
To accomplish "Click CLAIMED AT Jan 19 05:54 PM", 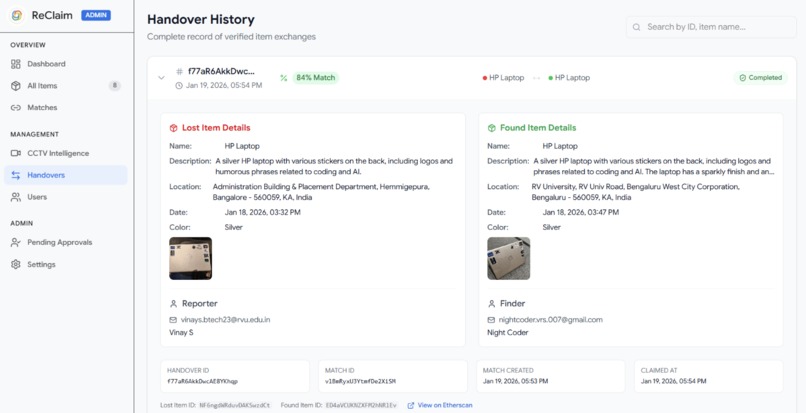I will [673, 382].
